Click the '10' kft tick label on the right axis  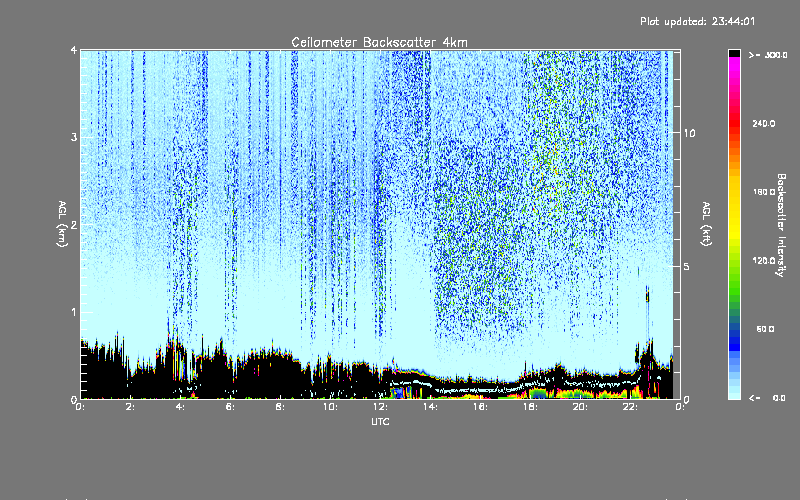[689, 133]
